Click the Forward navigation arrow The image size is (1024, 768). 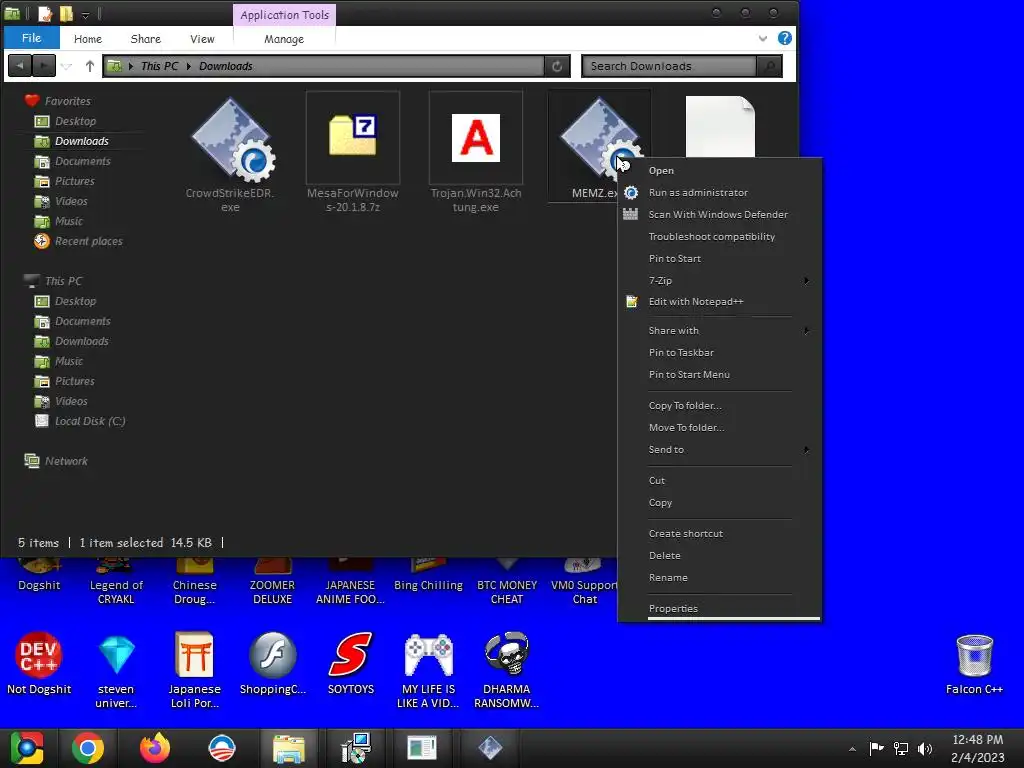(x=44, y=66)
